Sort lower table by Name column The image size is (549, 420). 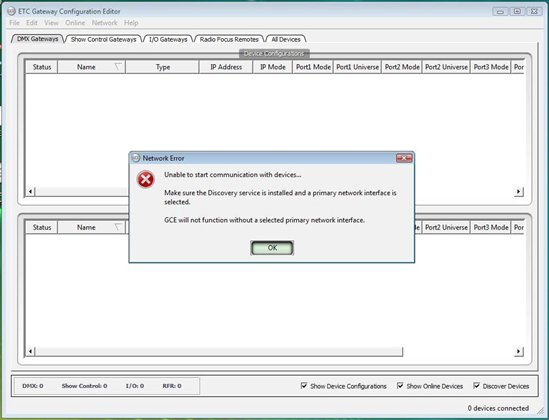pos(91,227)
